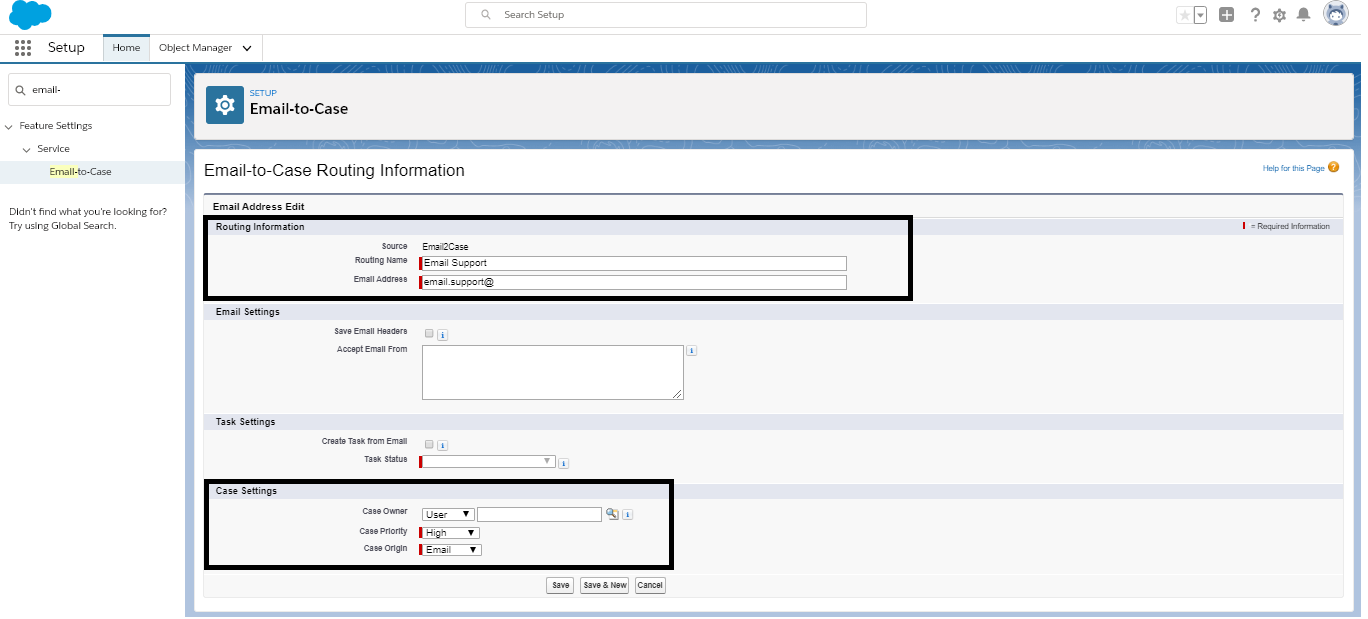Click the Quick Find search magnifier icon
This screenshot has height=619, width=1368.
20,90
